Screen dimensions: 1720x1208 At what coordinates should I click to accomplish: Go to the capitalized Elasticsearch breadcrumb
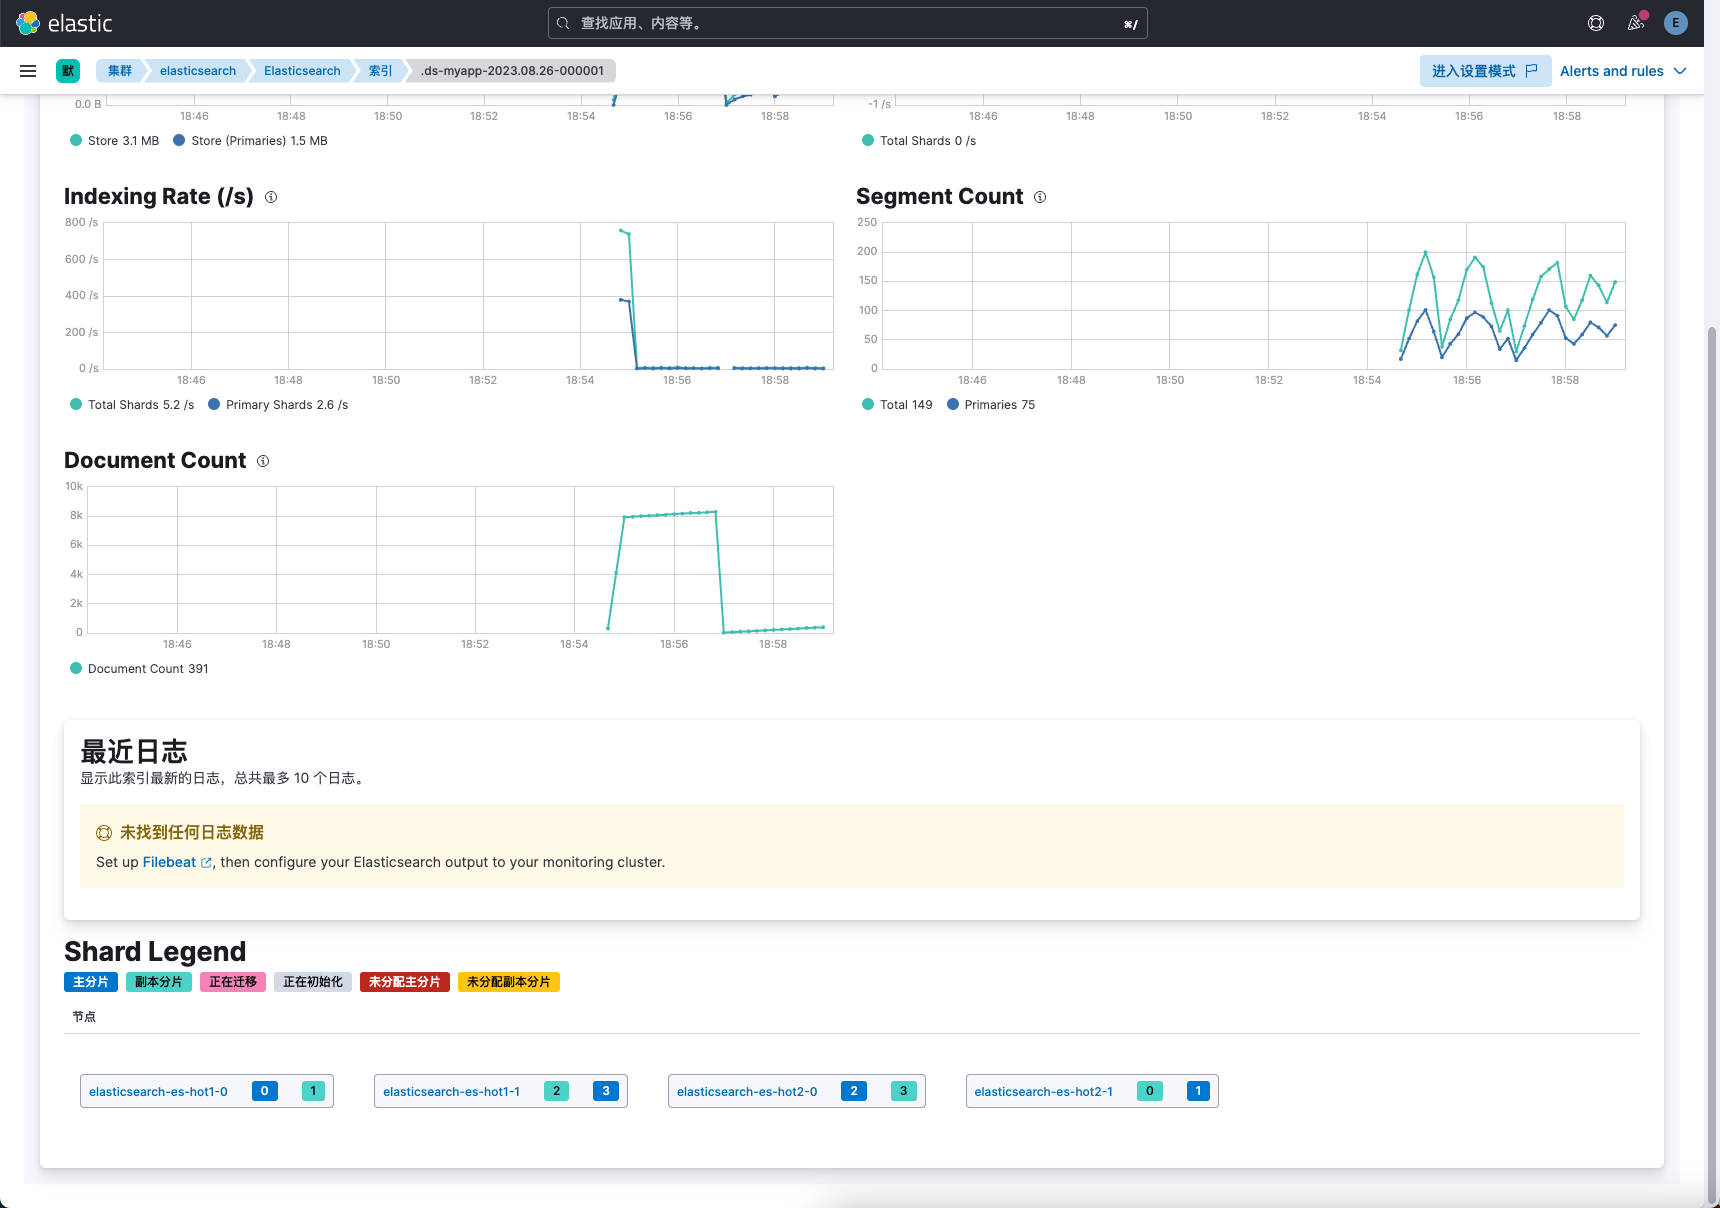(302, 71)
